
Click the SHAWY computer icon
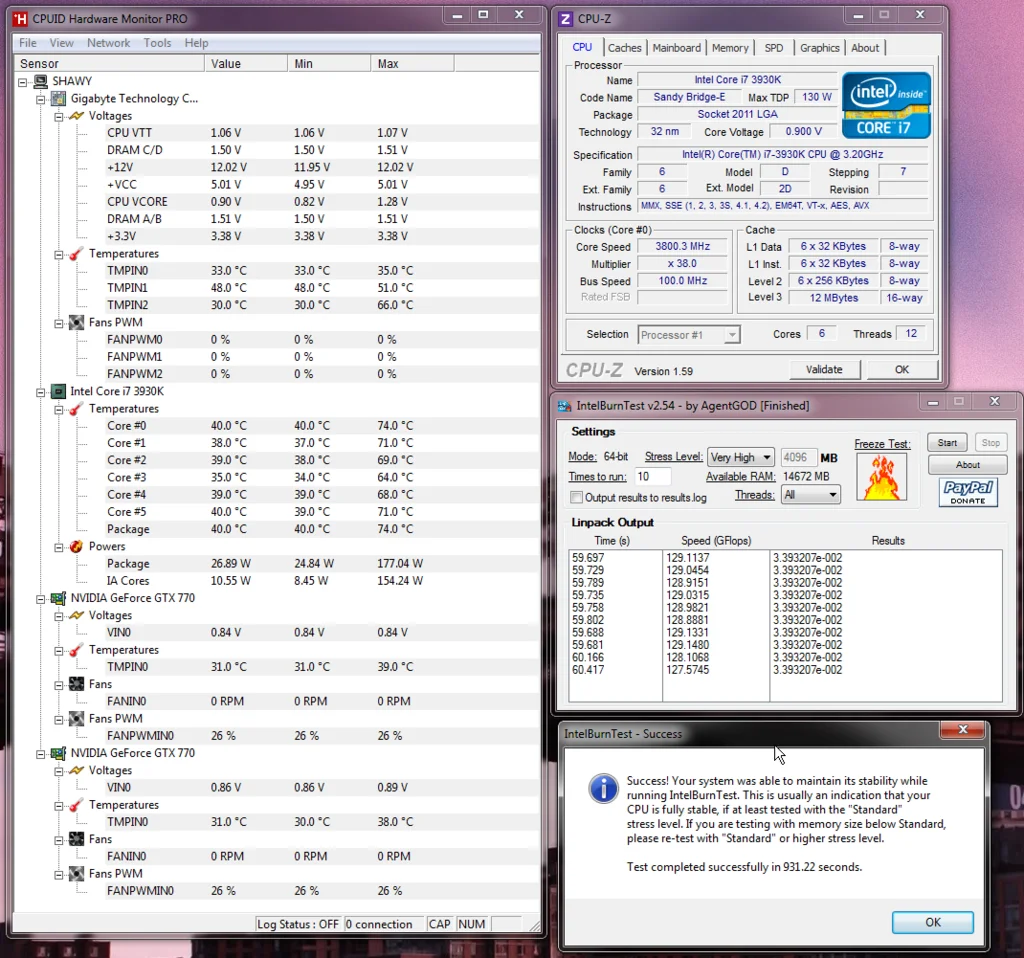[x=40, y=81]
